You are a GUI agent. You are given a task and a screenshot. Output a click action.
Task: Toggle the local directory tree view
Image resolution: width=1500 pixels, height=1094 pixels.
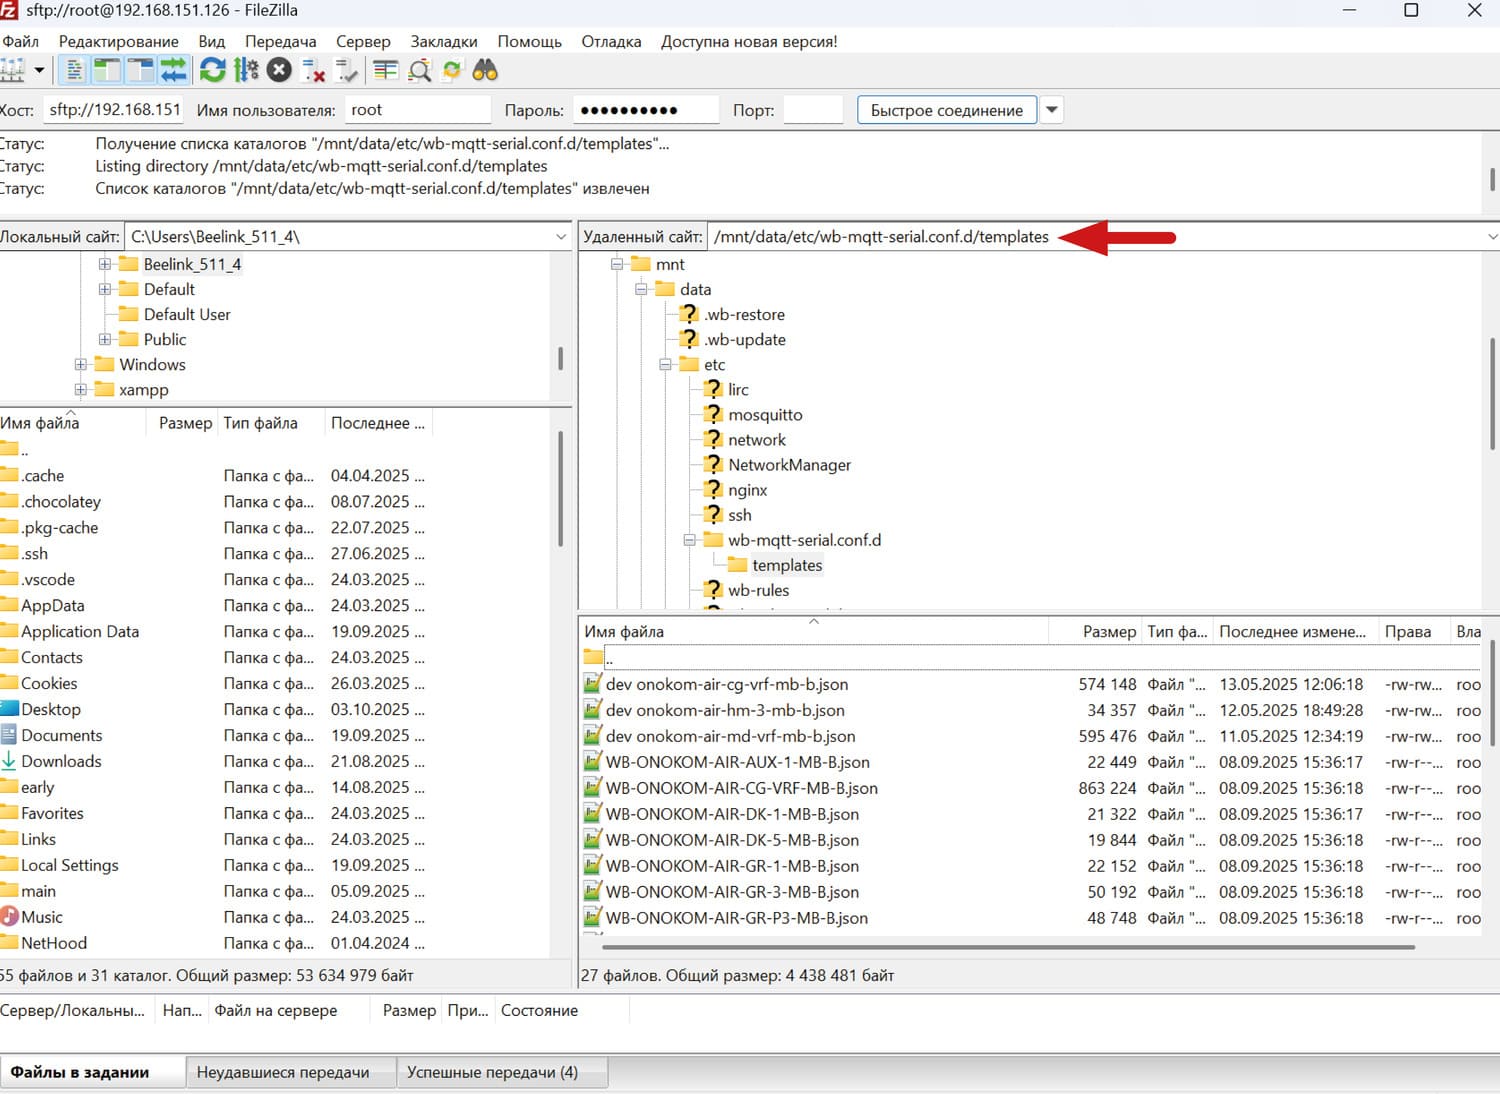click(x=107, y=70)
